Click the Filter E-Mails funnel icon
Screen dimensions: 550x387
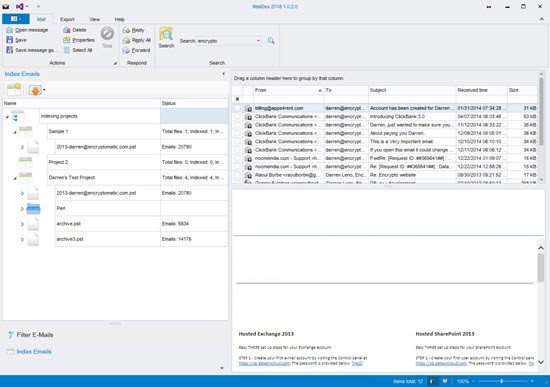[x=11, y=335]
